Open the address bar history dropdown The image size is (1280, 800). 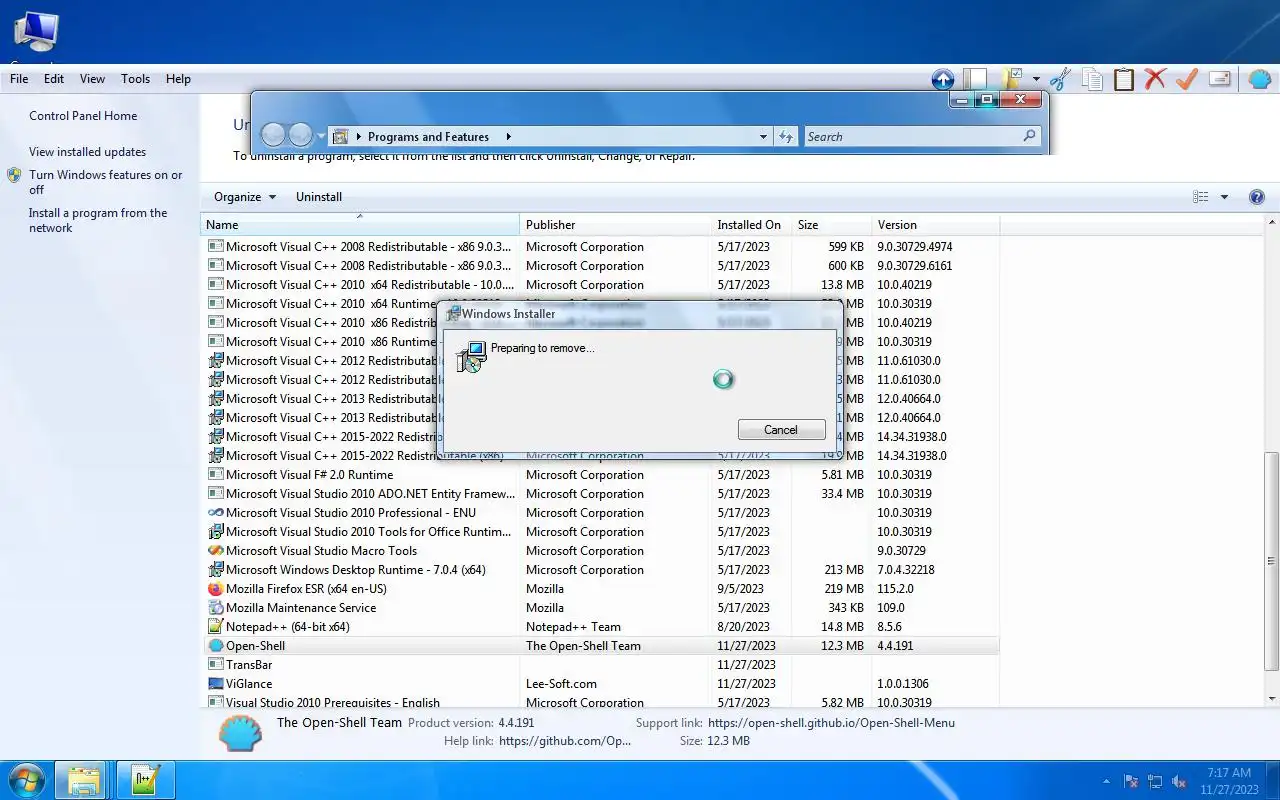tap(763, 137)
